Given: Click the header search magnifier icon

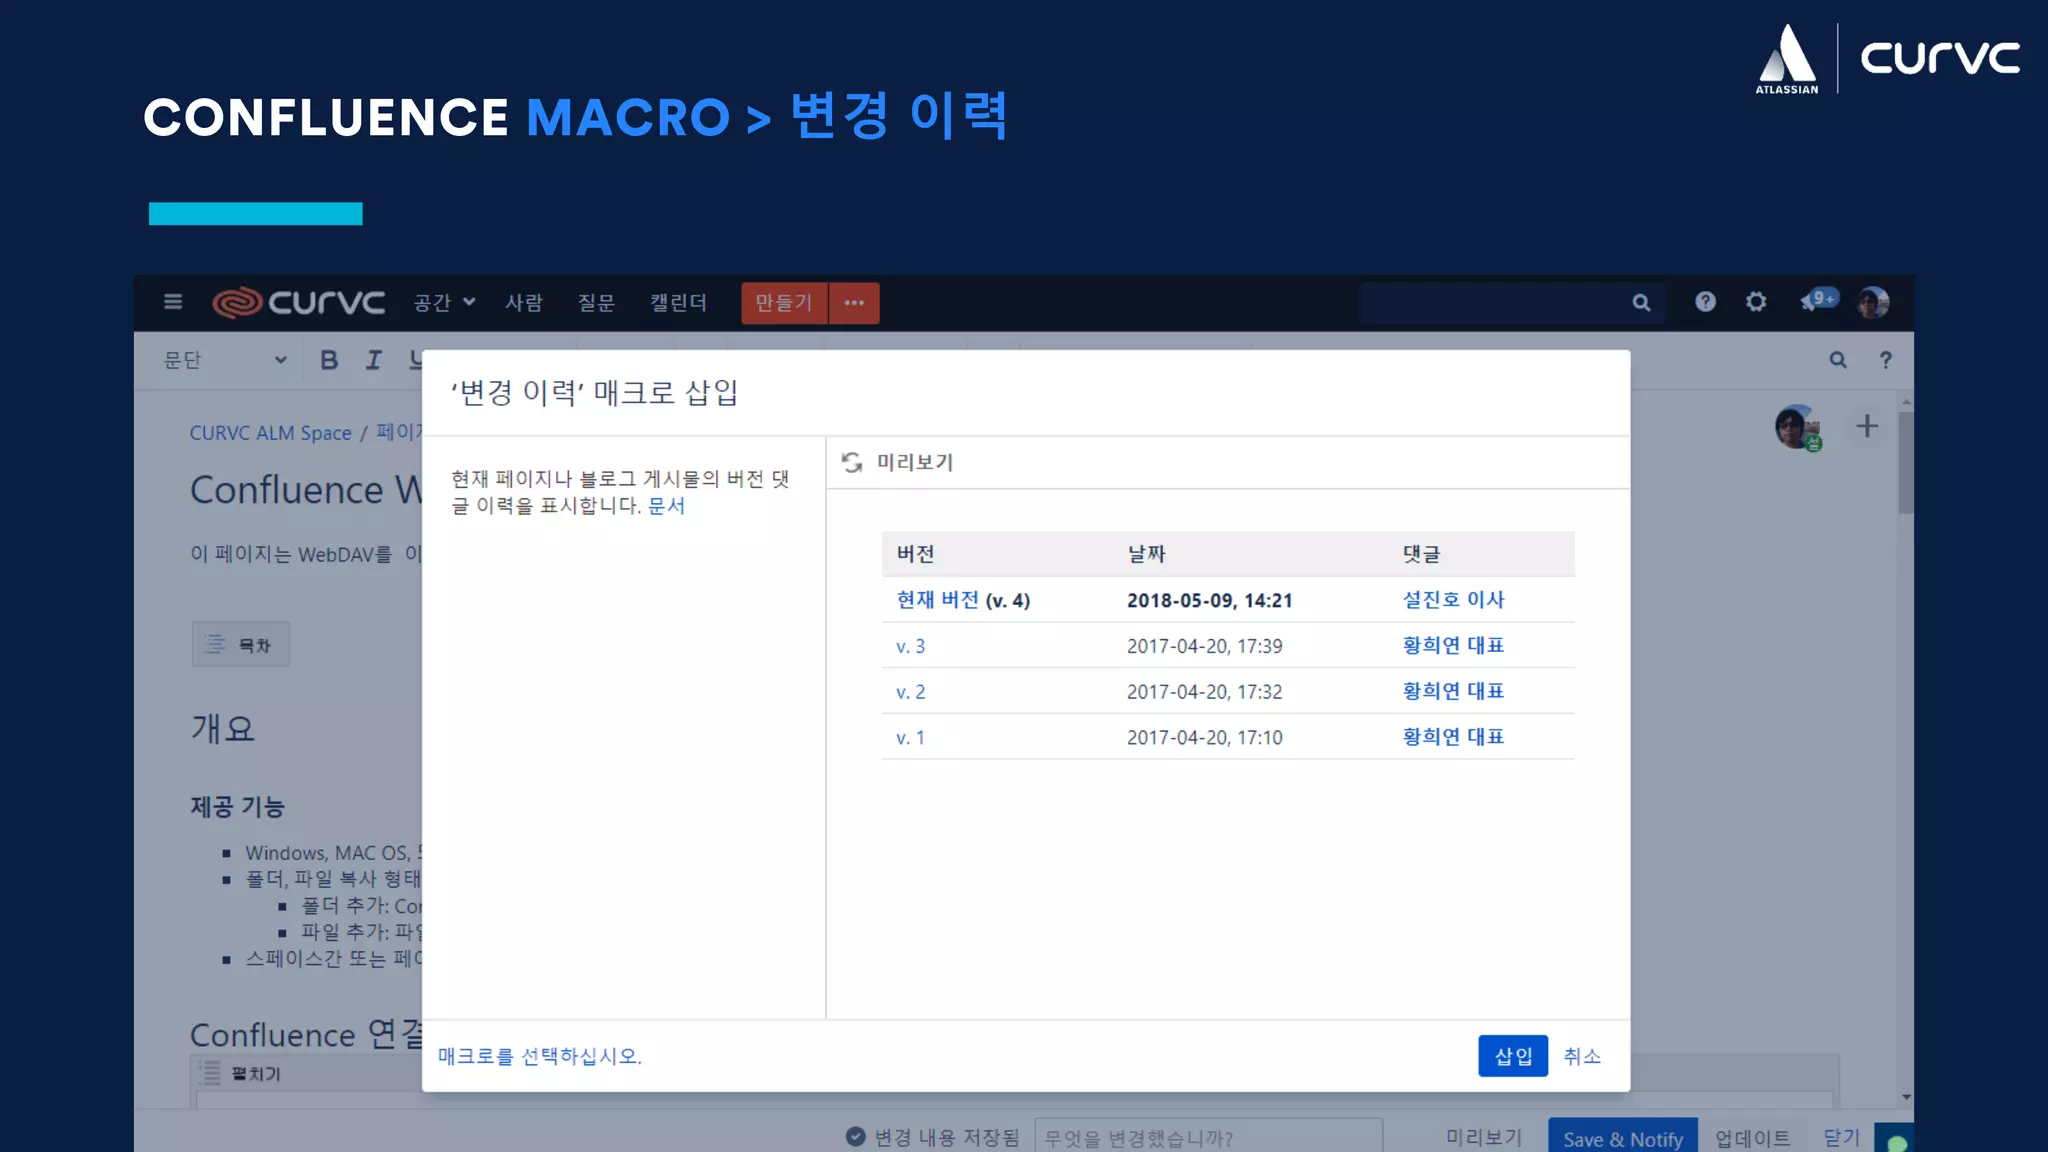Looking at the screenshot, I should pos(1641,302).
